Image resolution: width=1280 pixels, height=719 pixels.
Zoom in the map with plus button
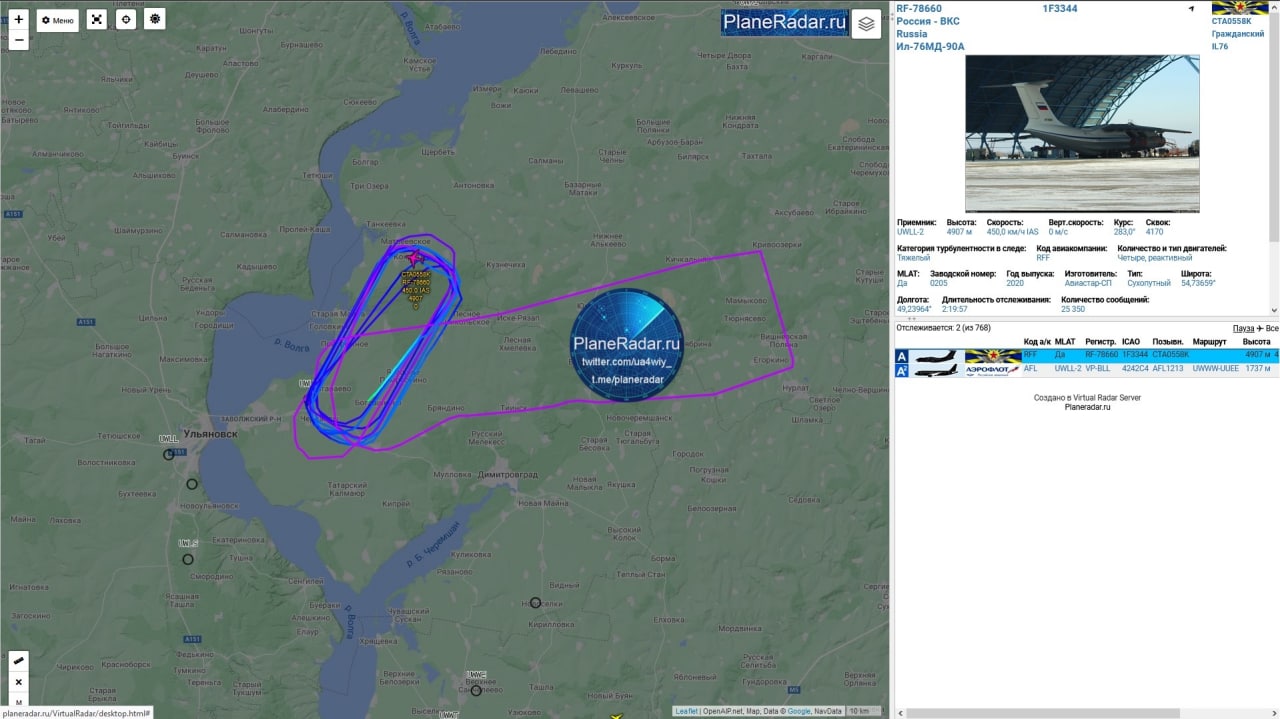(19, 19)
